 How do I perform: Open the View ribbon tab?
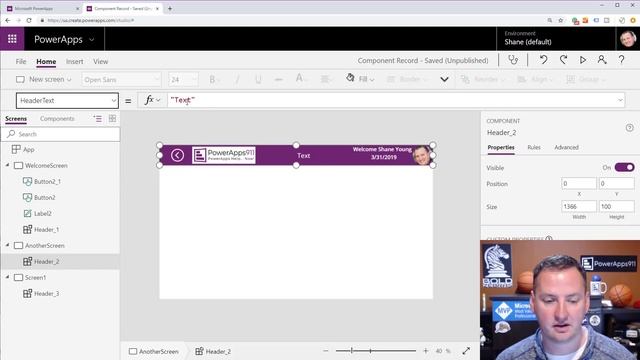point(100,61)
